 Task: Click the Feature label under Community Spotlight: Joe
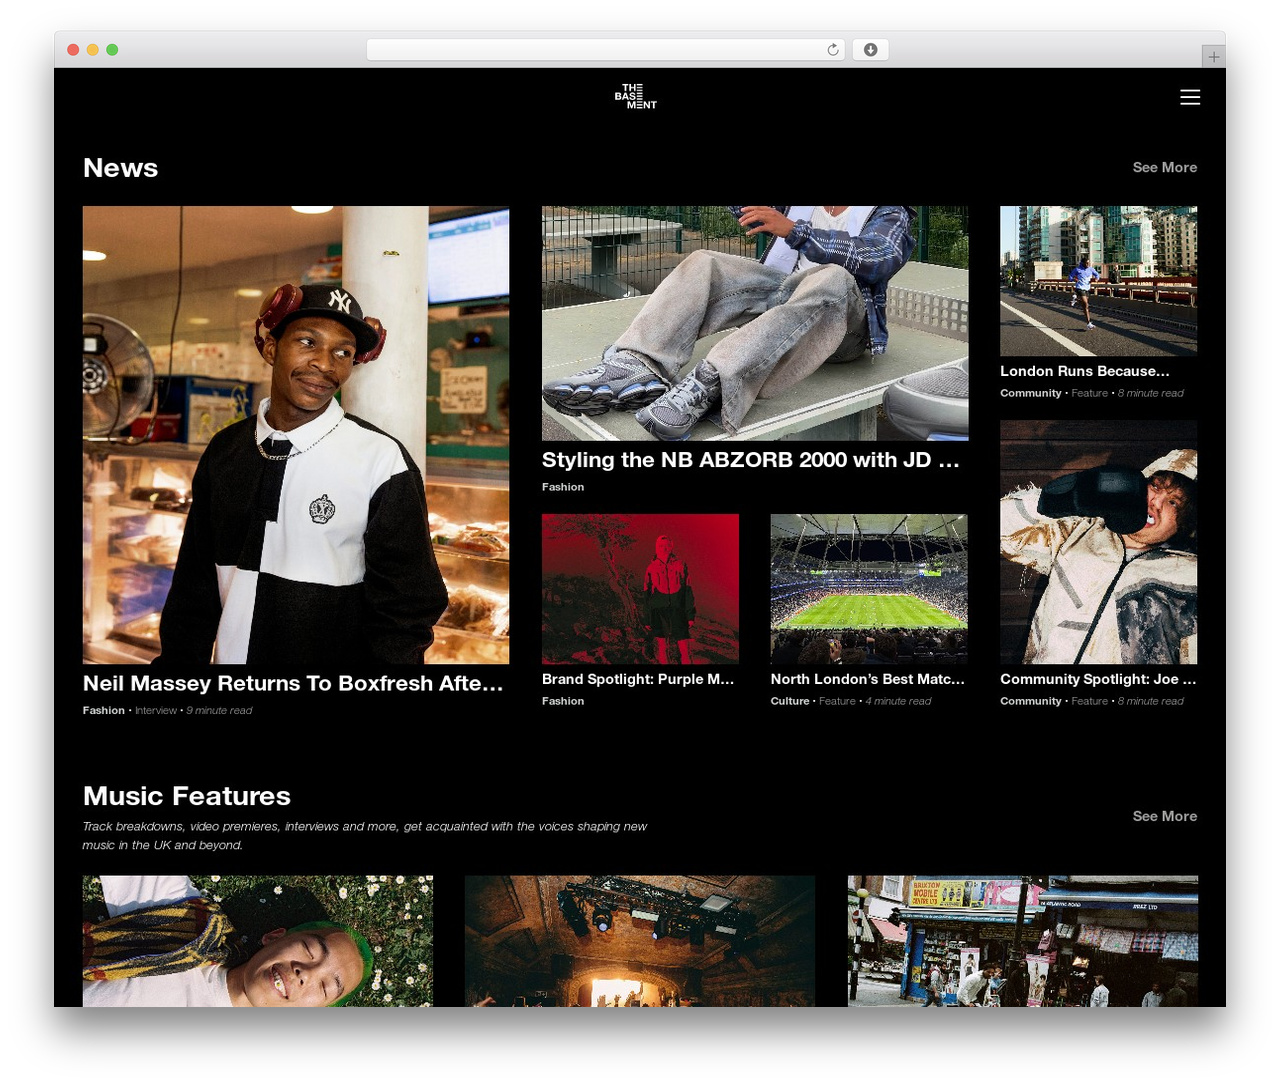click(1090, 701)
